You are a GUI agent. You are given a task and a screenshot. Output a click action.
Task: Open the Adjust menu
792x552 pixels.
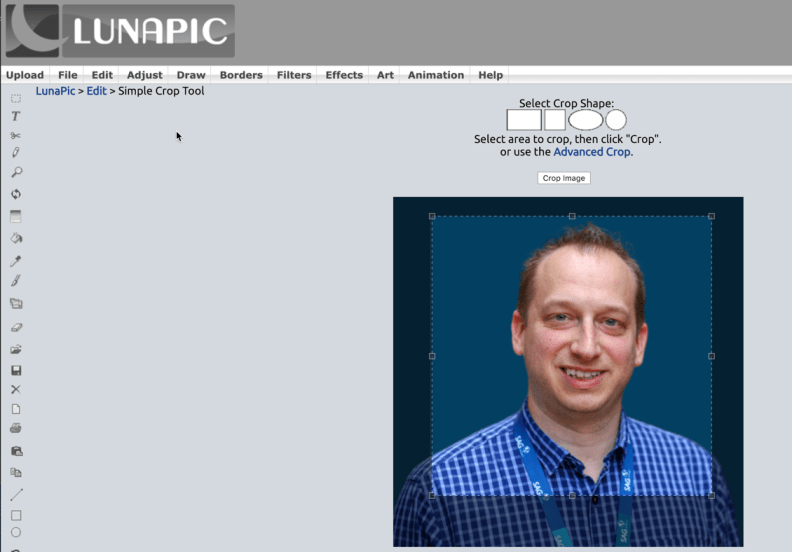[144, 75]
